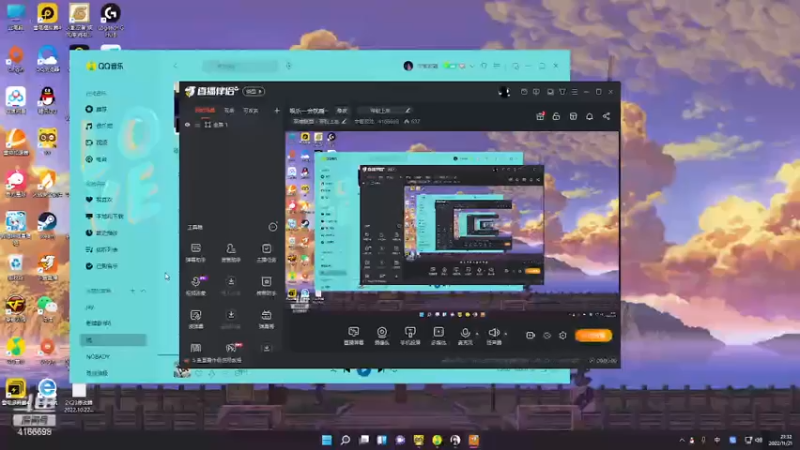800x450 pixels.
Task: Click the share icon in 直播伴侣 toolbar
Action: pyautogui.click(x=606, y=116)
